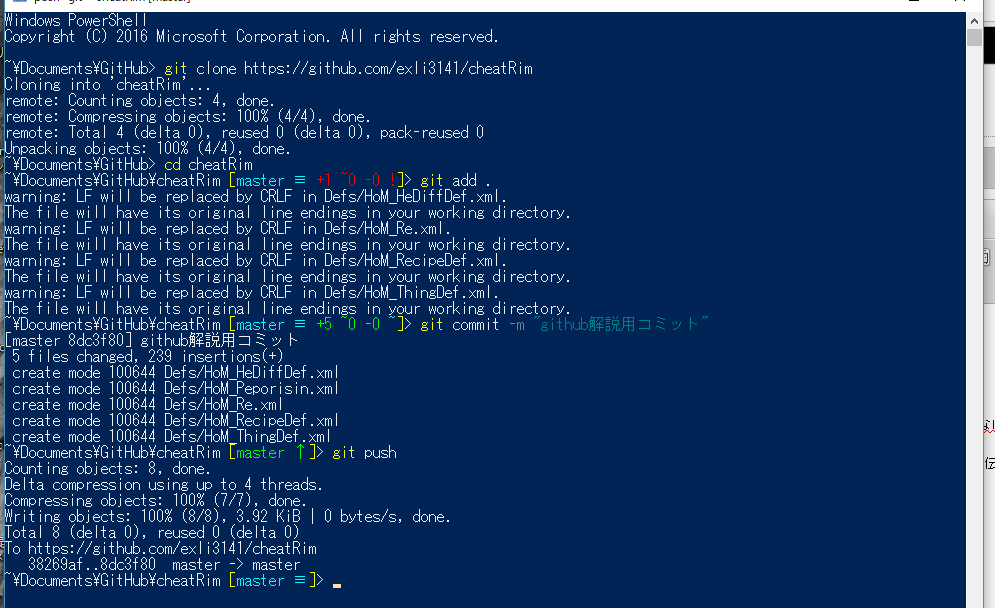Click the 'git push' command text
This screenshot has height=608, width=995.
(364, 453)
